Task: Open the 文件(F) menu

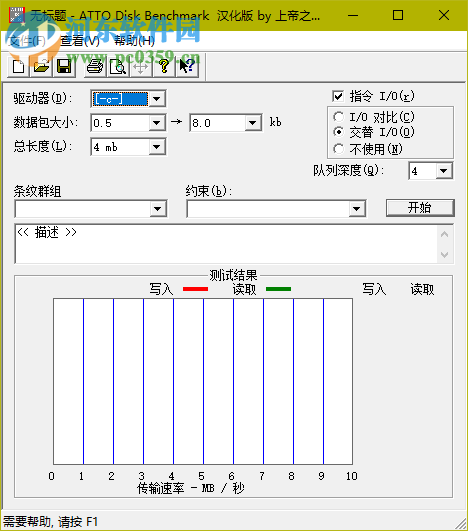Action: tap(27, 41)
